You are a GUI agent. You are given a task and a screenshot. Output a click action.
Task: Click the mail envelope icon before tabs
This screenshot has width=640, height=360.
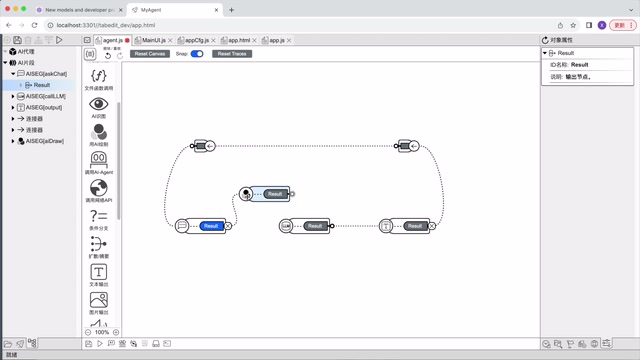click(x=87, y=40)
